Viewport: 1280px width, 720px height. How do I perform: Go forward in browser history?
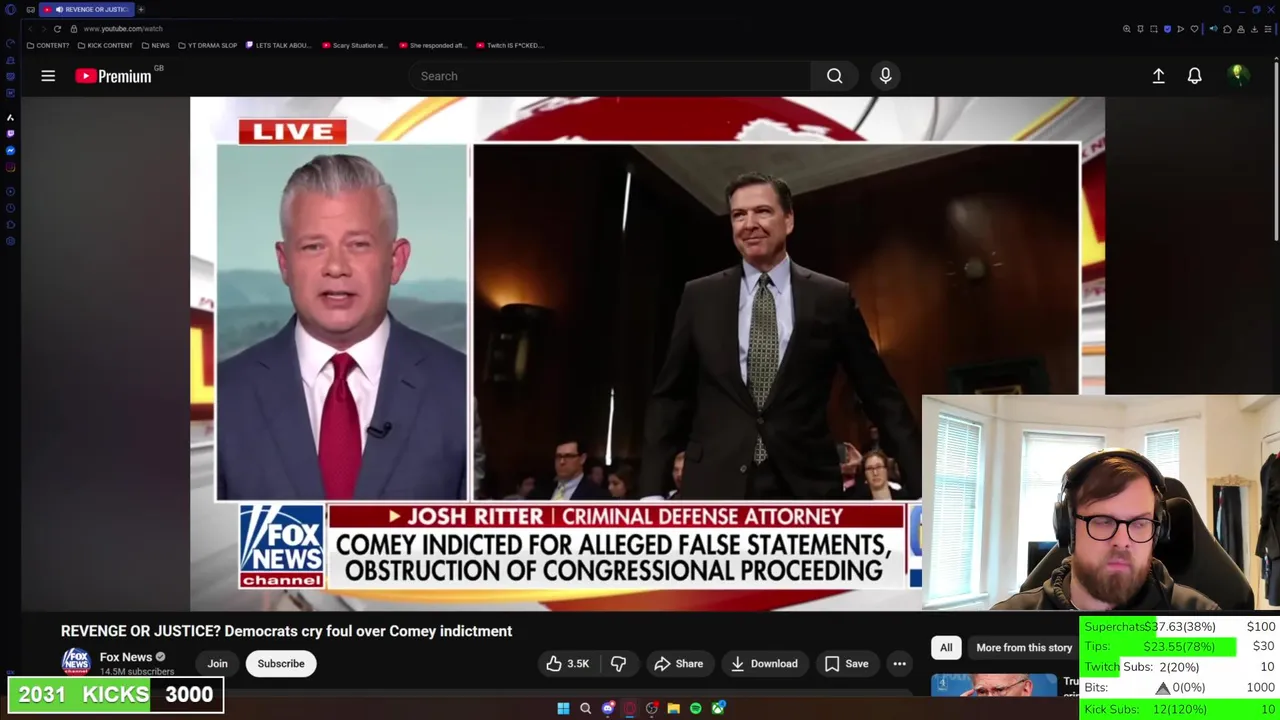44,29
